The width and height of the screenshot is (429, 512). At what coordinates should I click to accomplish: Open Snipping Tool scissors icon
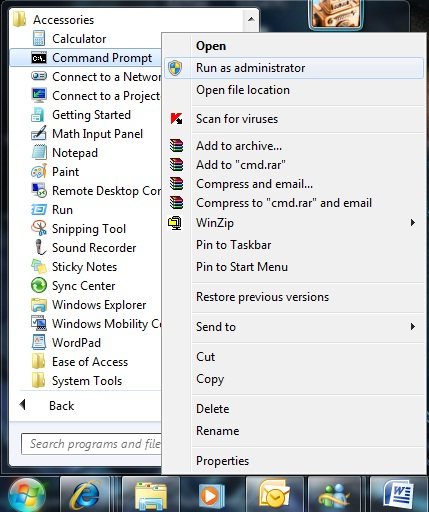click(x=39, y=228)
